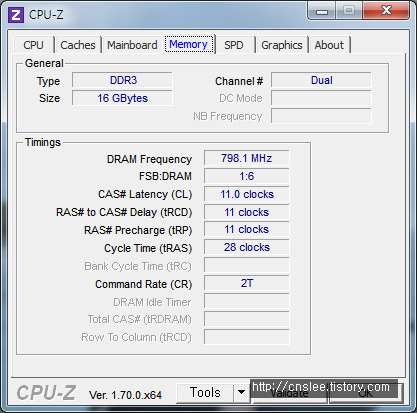The width and height of the screenshot is (417, 413).
Task: Click the Command Rate (CR) label
Action: coord(144,284)
